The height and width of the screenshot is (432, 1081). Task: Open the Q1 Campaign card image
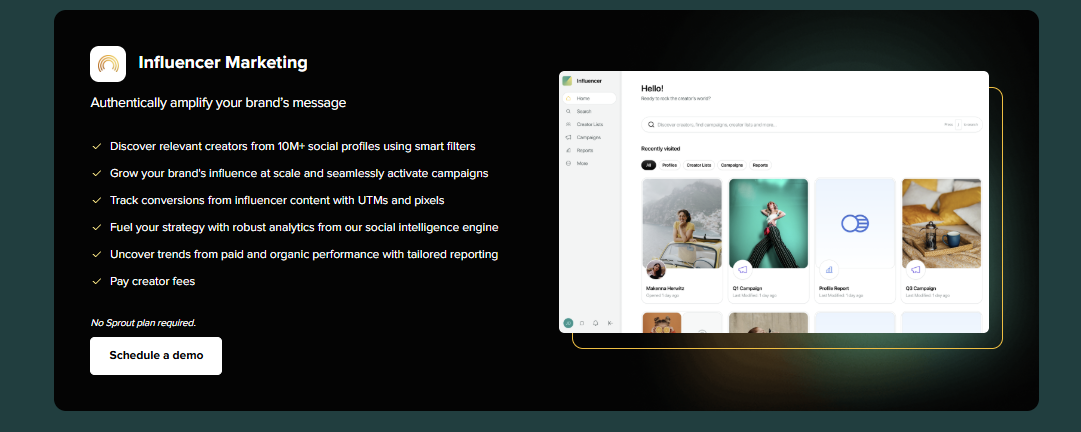(768, 223)
